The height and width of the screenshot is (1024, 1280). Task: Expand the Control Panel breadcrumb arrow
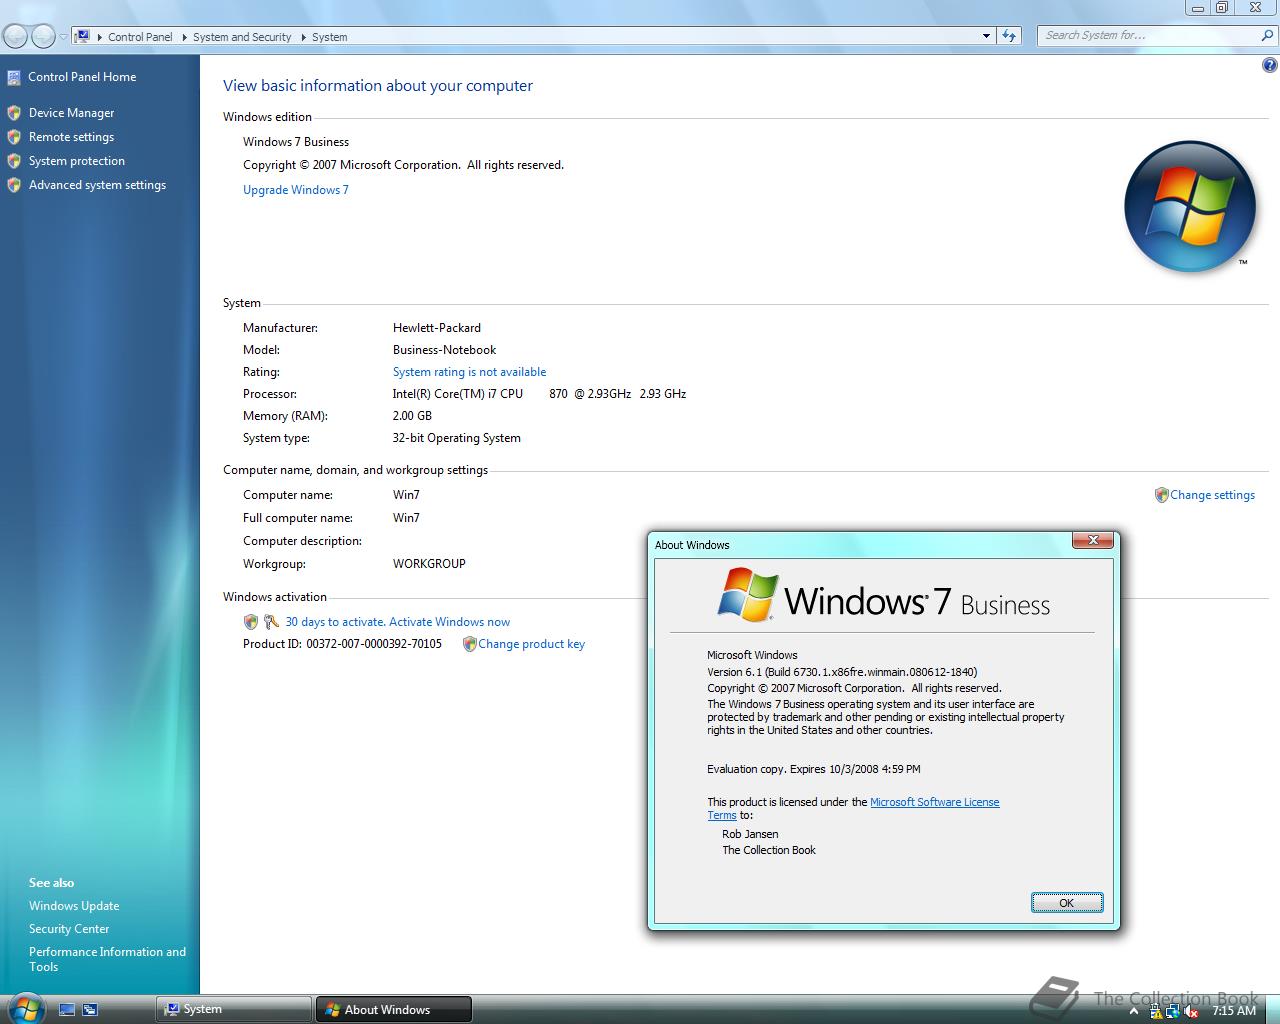[183, 37]
